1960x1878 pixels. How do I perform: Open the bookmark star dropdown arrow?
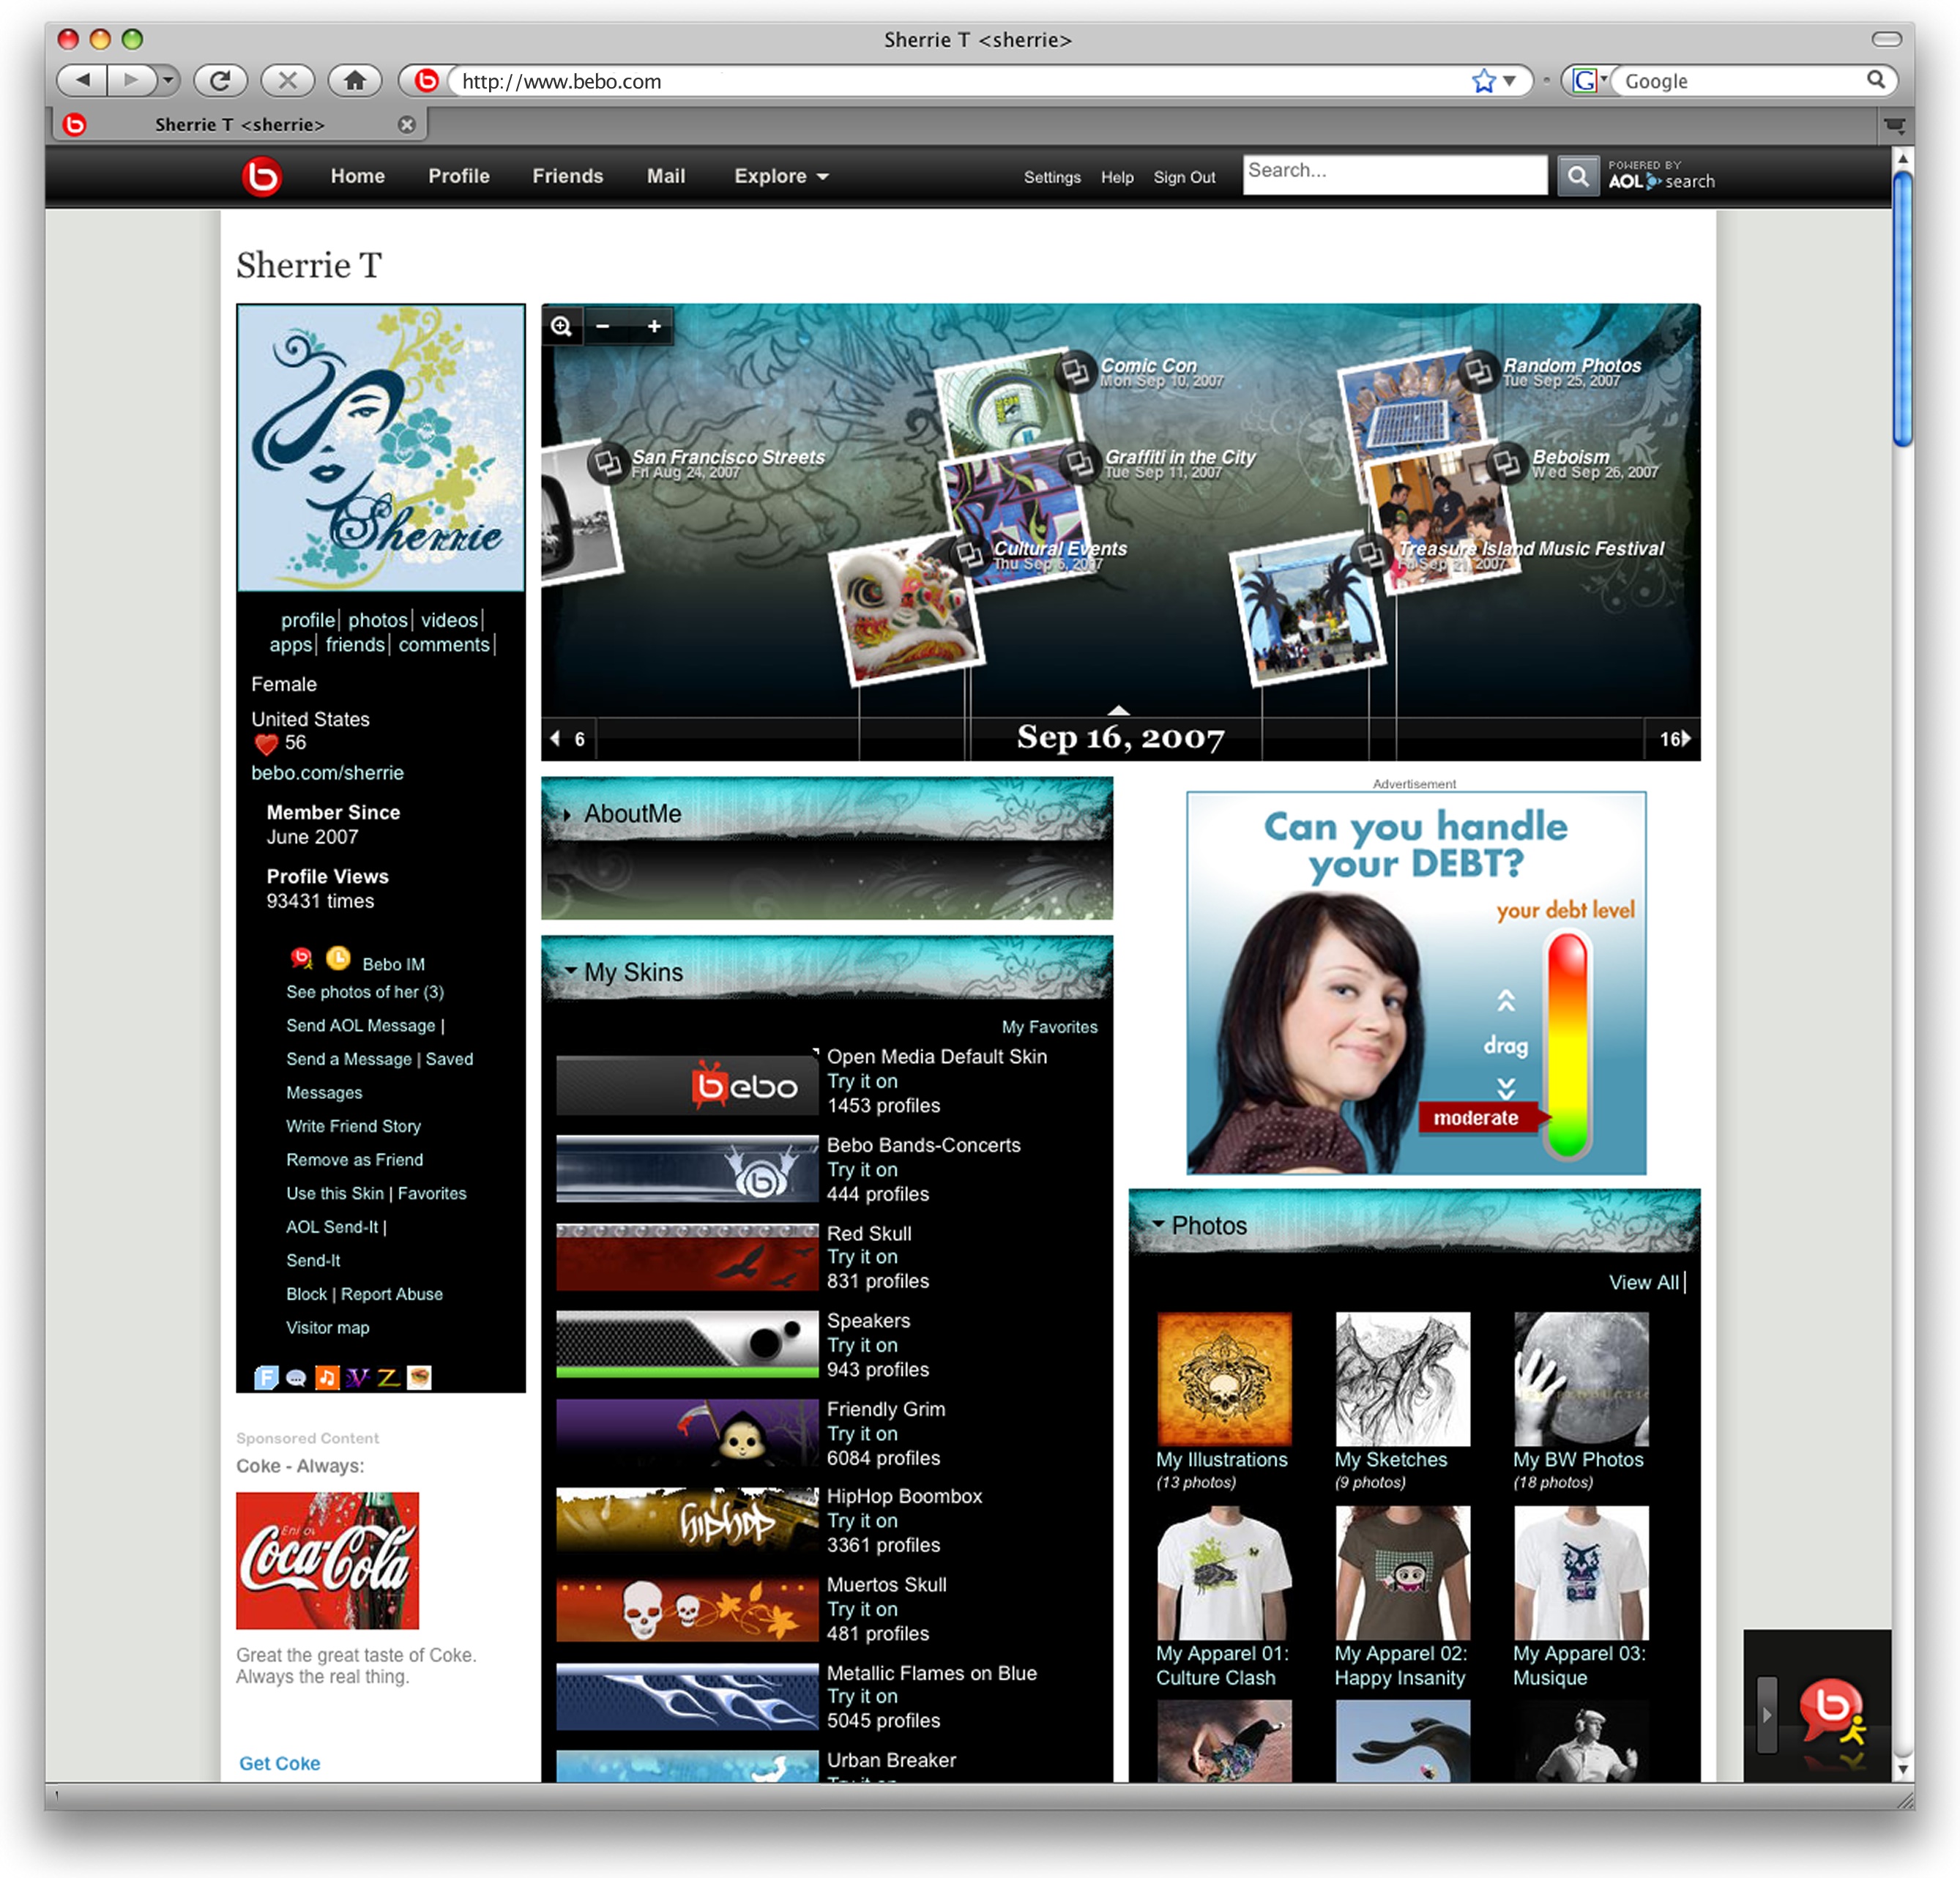click(1510, 81)
